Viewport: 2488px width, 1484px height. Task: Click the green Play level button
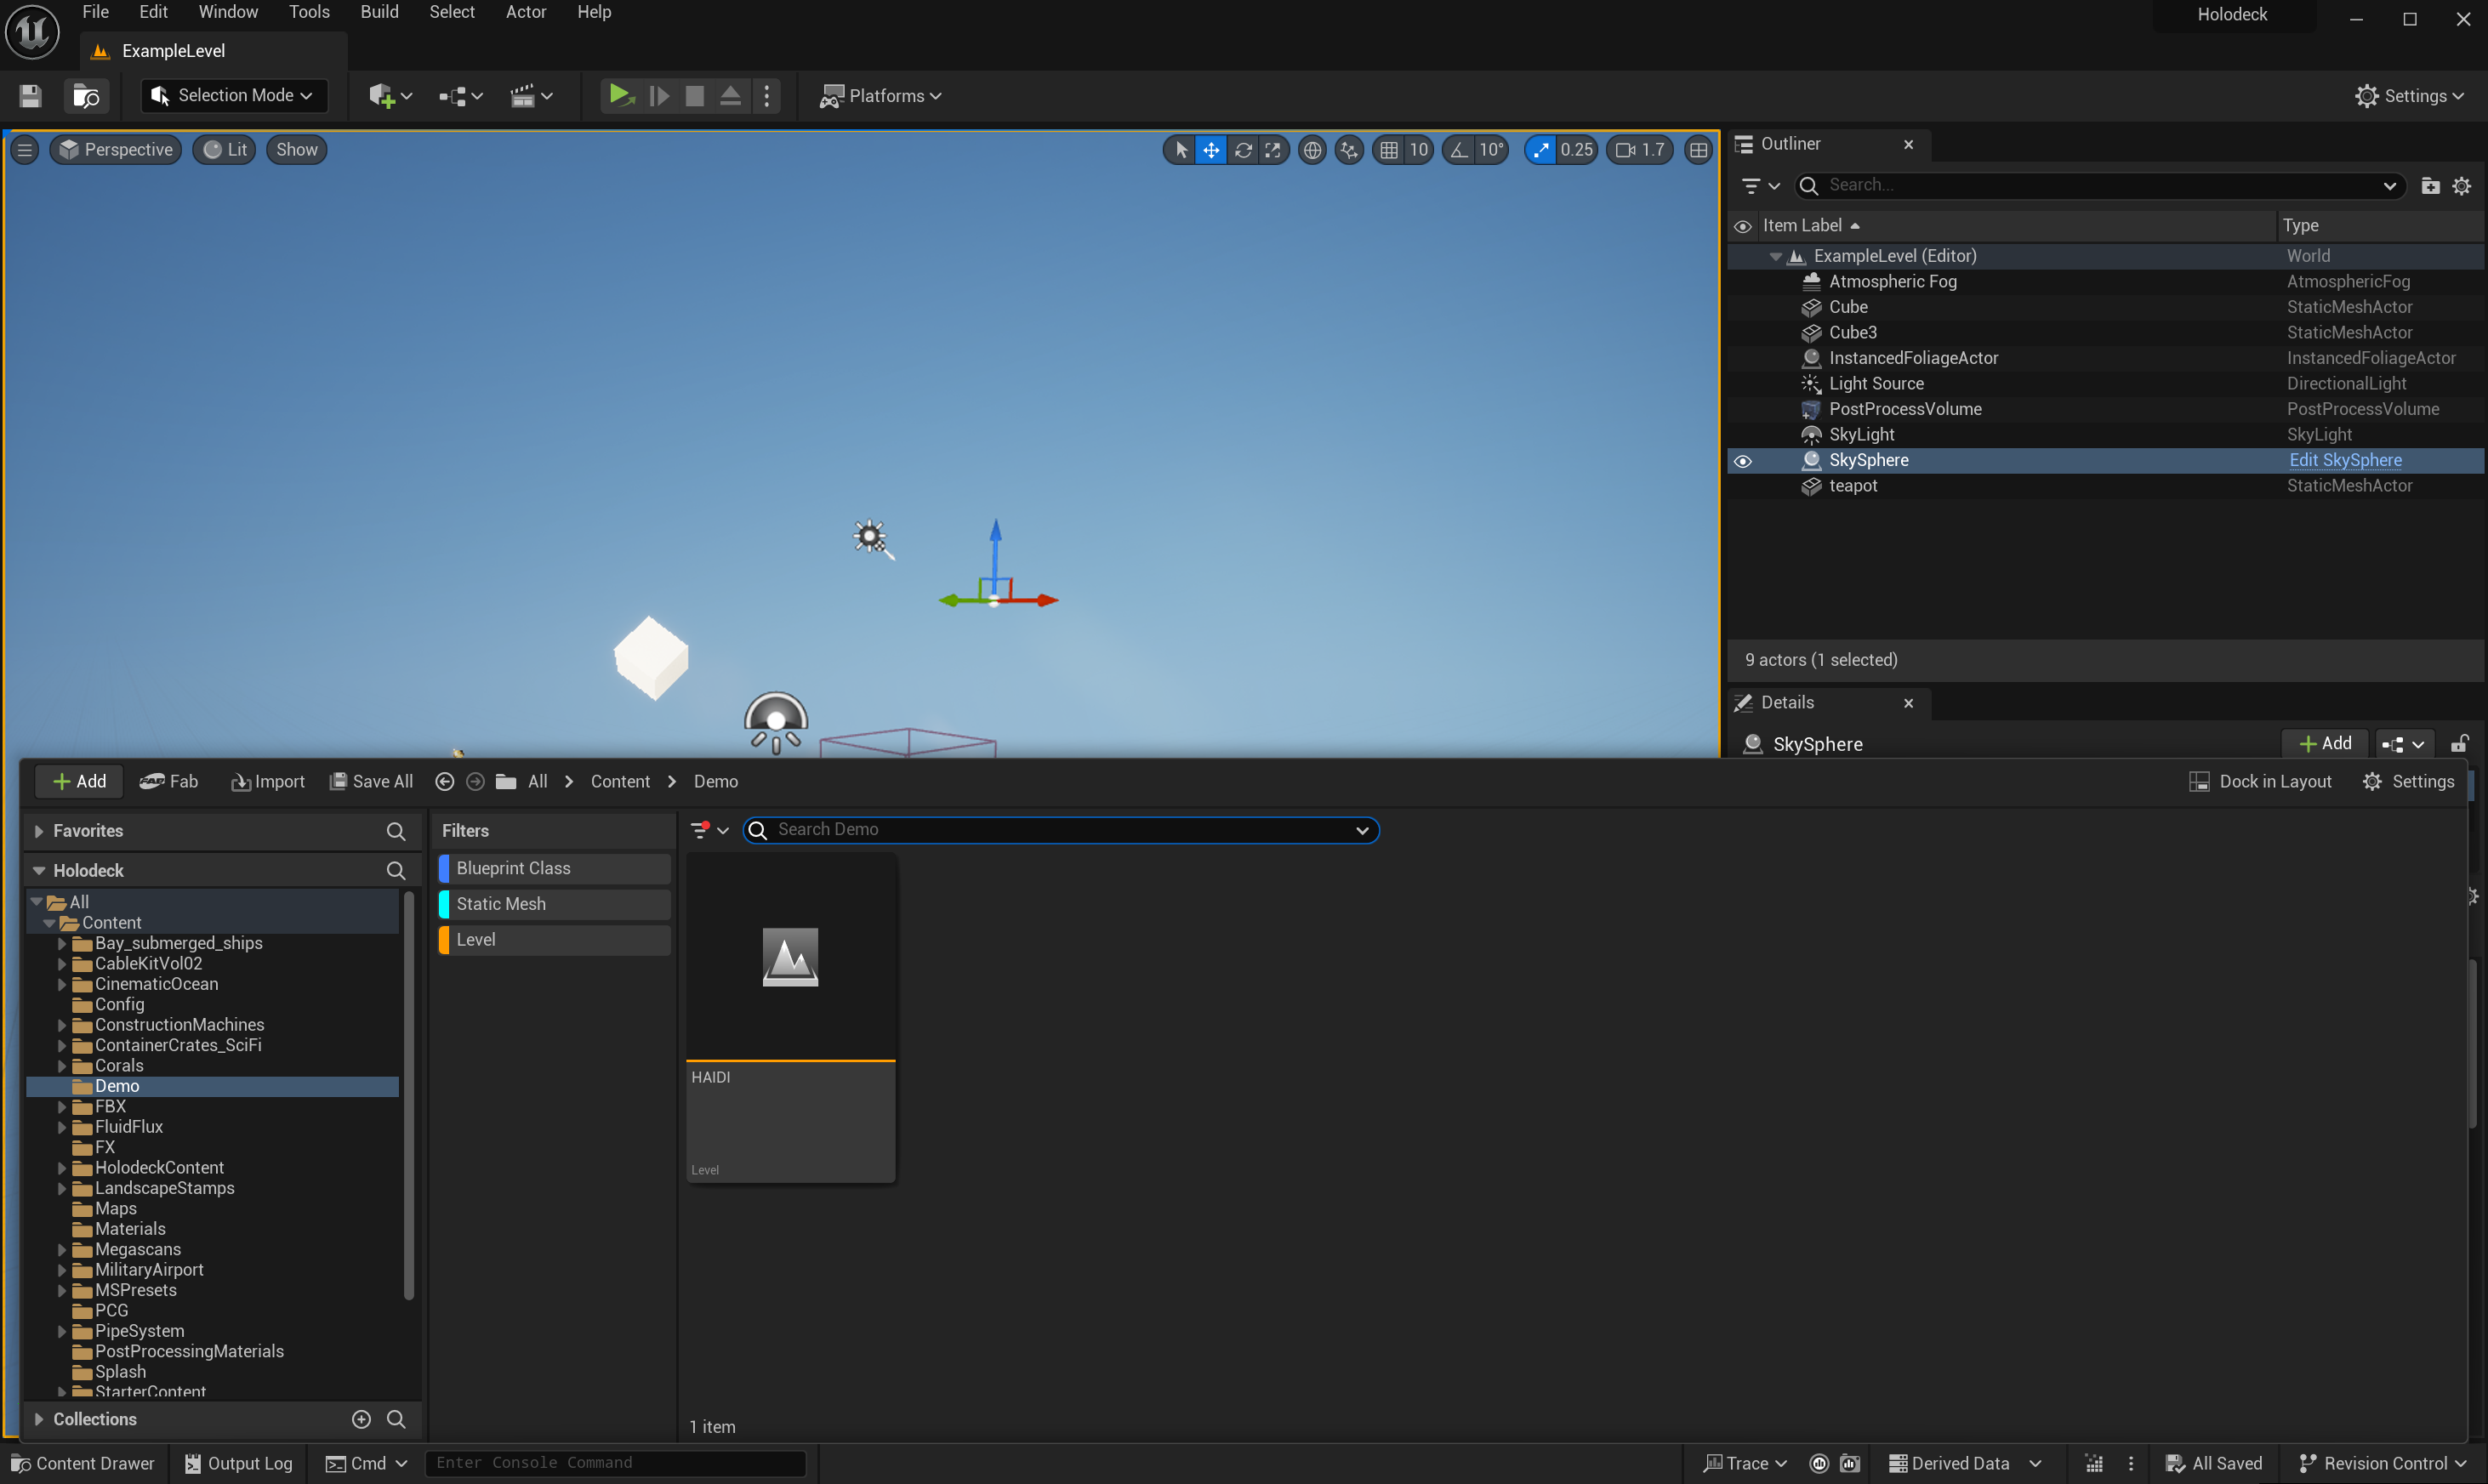click(619, 95)
